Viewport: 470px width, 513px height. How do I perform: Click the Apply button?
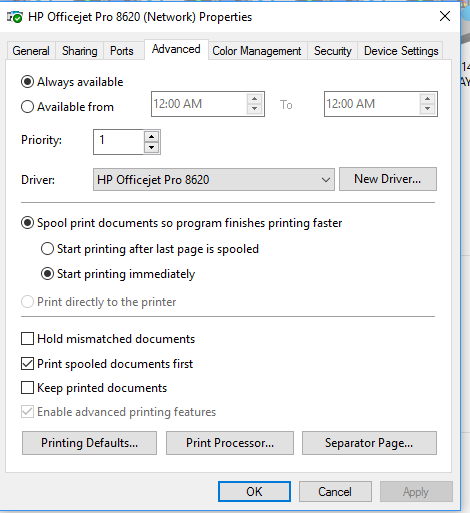click(416, 492)
